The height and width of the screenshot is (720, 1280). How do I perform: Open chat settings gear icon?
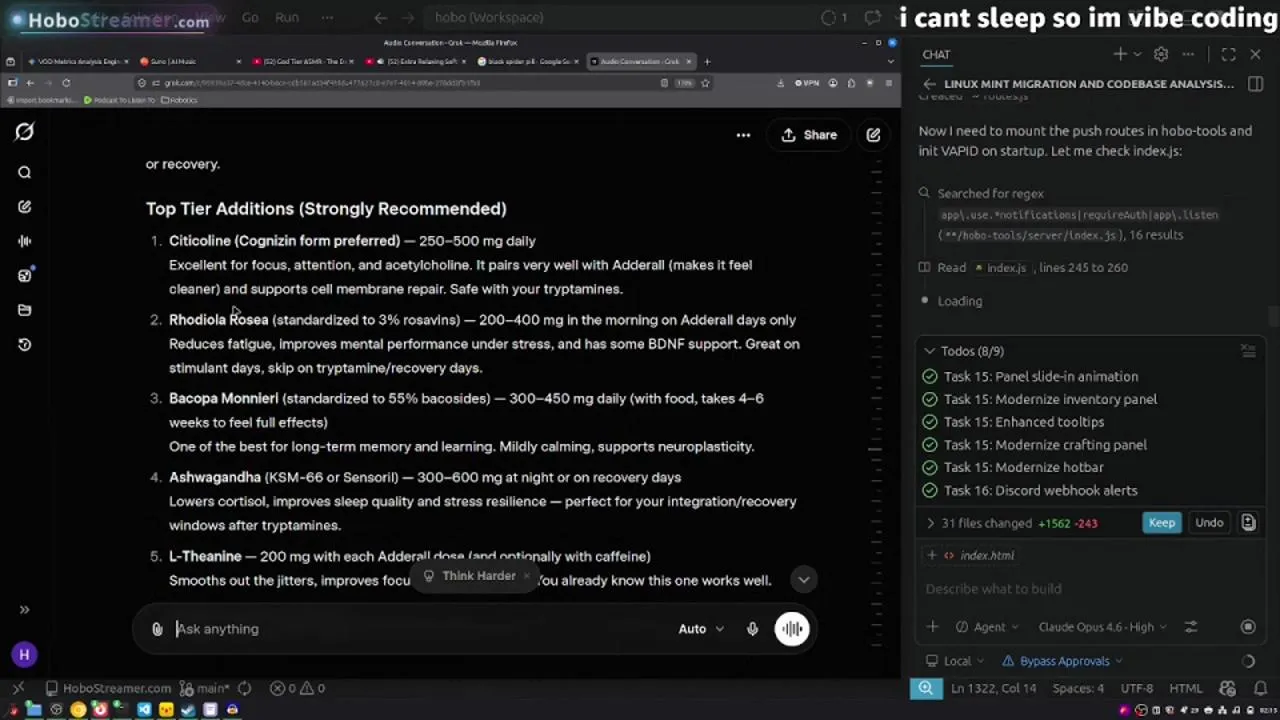coord(1161,54)
